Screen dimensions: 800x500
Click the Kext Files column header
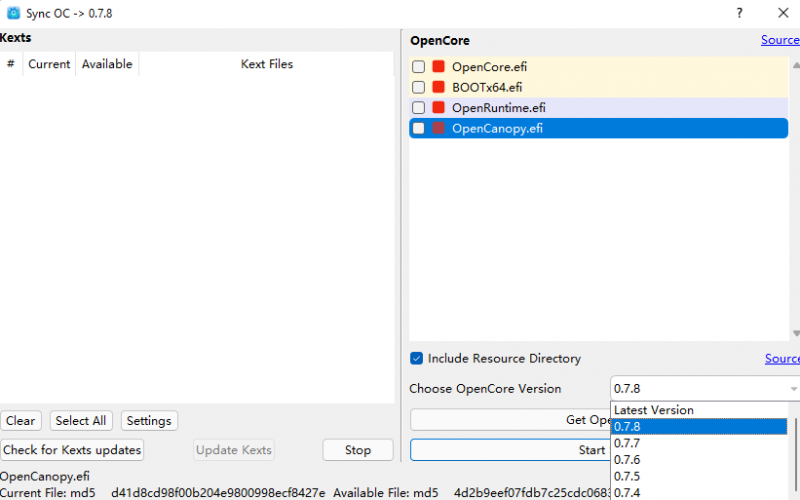click(x=266, y=64)
